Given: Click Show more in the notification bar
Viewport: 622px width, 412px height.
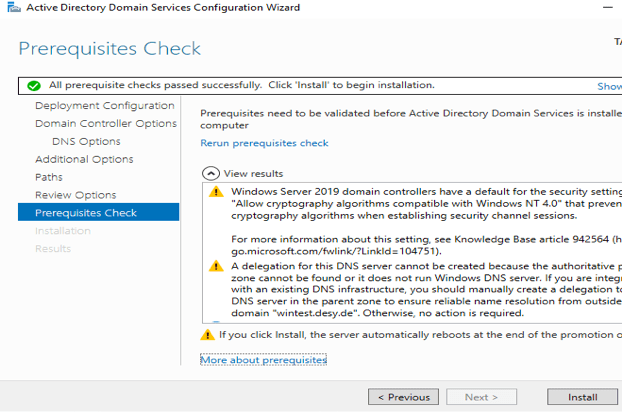Looking at the screenshot, I should tap(609, 87).
